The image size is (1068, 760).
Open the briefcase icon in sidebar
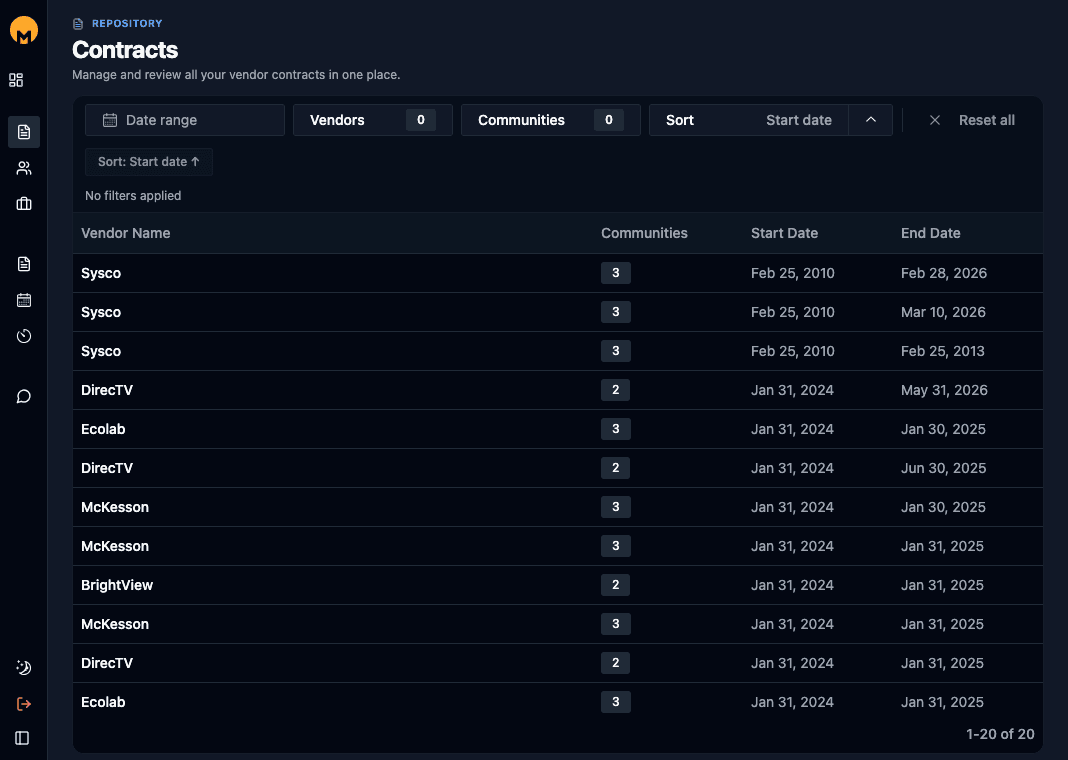click(x=24, y=204)
